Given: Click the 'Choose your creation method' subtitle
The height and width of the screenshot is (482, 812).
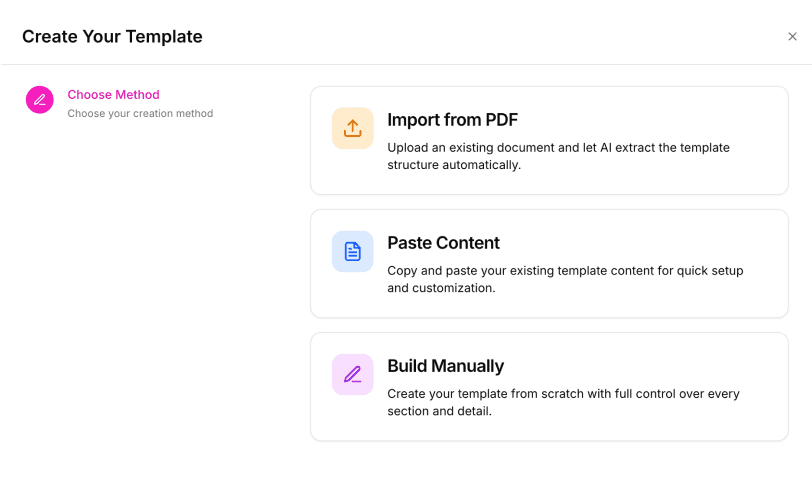Looking at the screenshot, I should click(140, 114).
